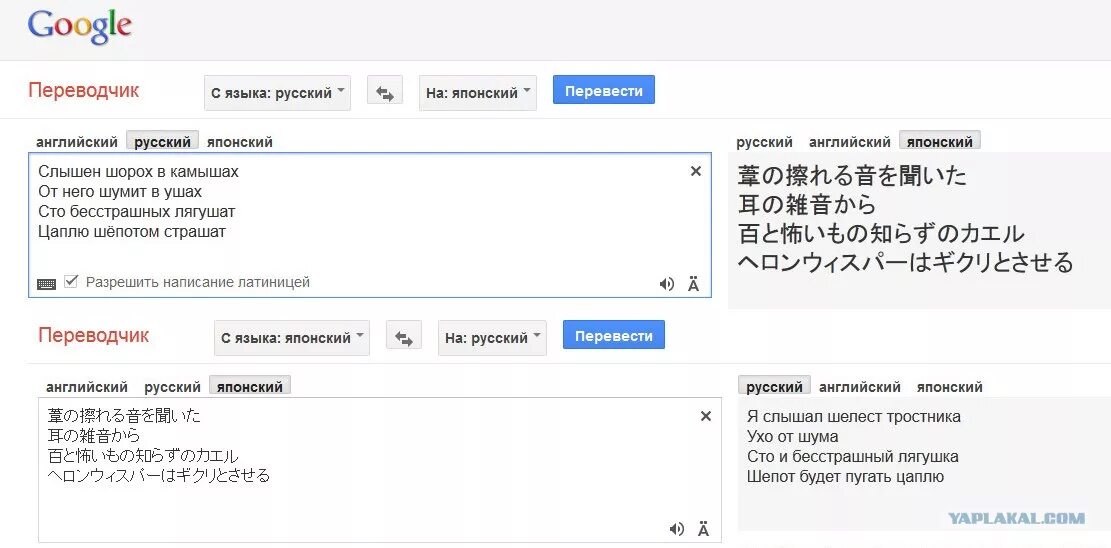The image size is (1111, 548).
Task: Listen to the Russian source text
Action: pyautogui.click(x=666, y=284)
